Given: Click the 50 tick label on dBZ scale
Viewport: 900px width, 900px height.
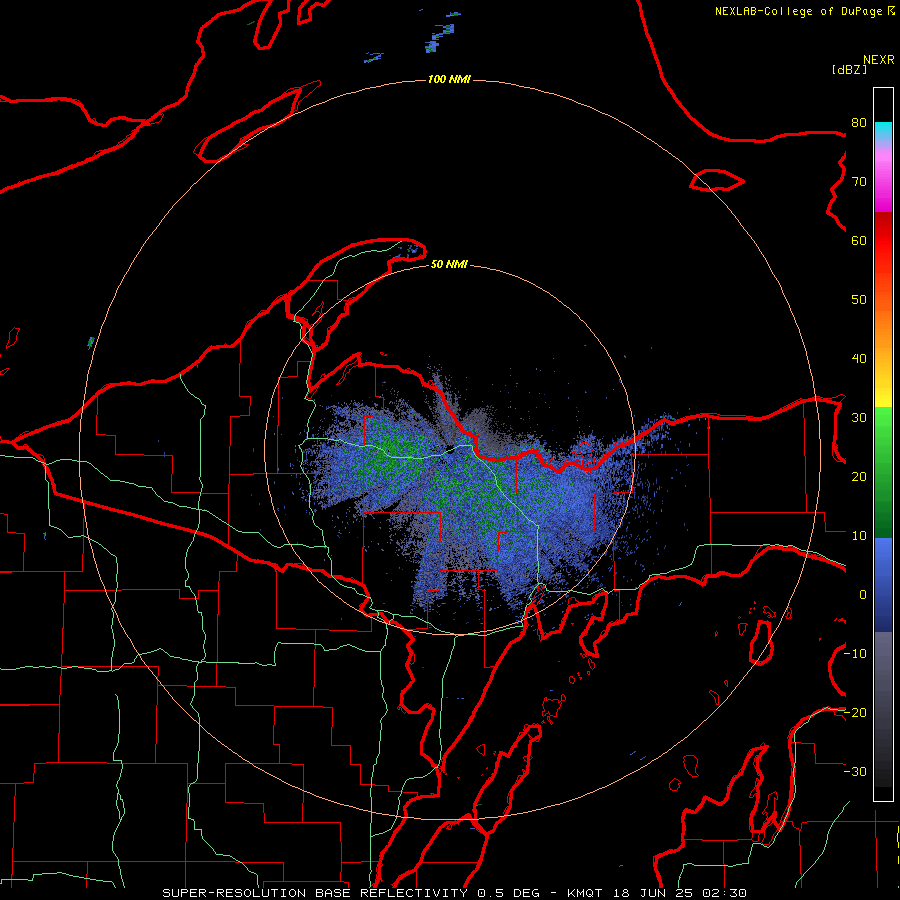Looking at the screenshot, I should coord(859,300).
